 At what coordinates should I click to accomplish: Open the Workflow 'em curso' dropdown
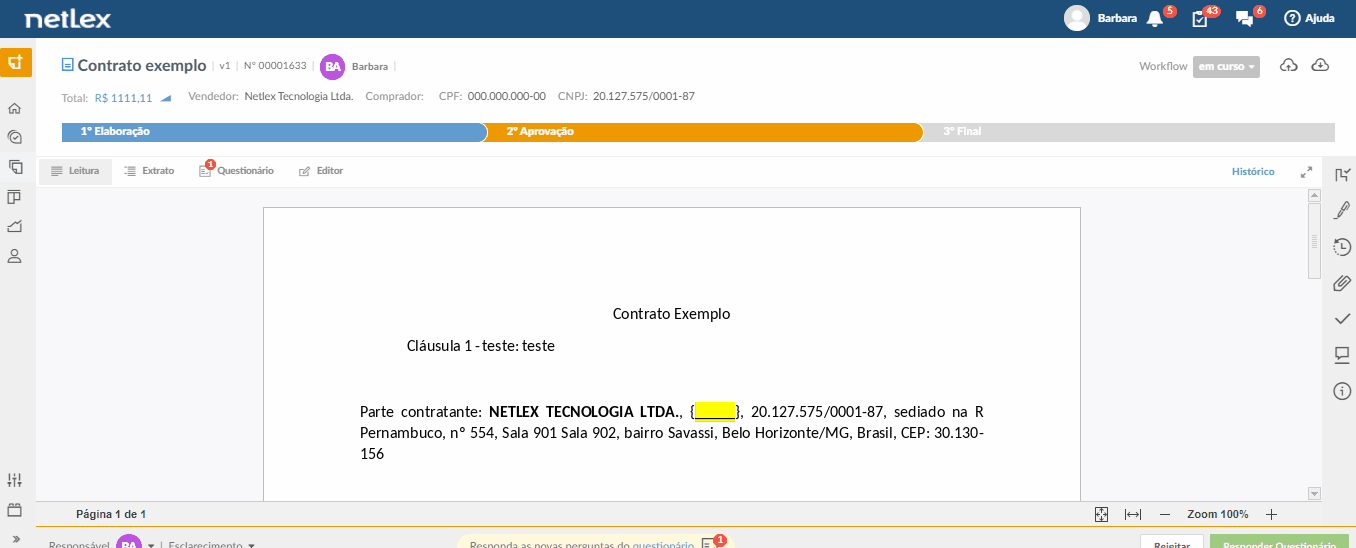(1226, 67)
